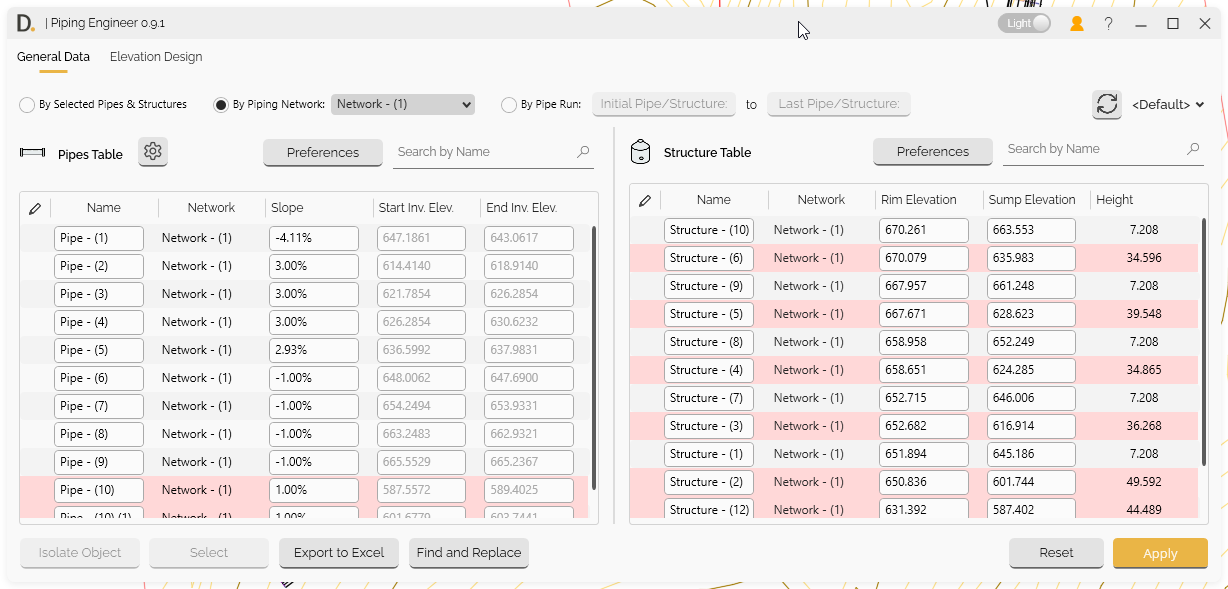The image size is (1228, 589).
Task: Select By Pipe Run radio button
Action: click(x=509, y=104)
